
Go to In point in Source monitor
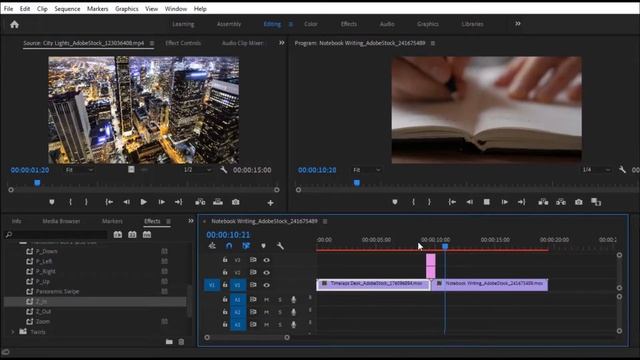click(109, 202)
